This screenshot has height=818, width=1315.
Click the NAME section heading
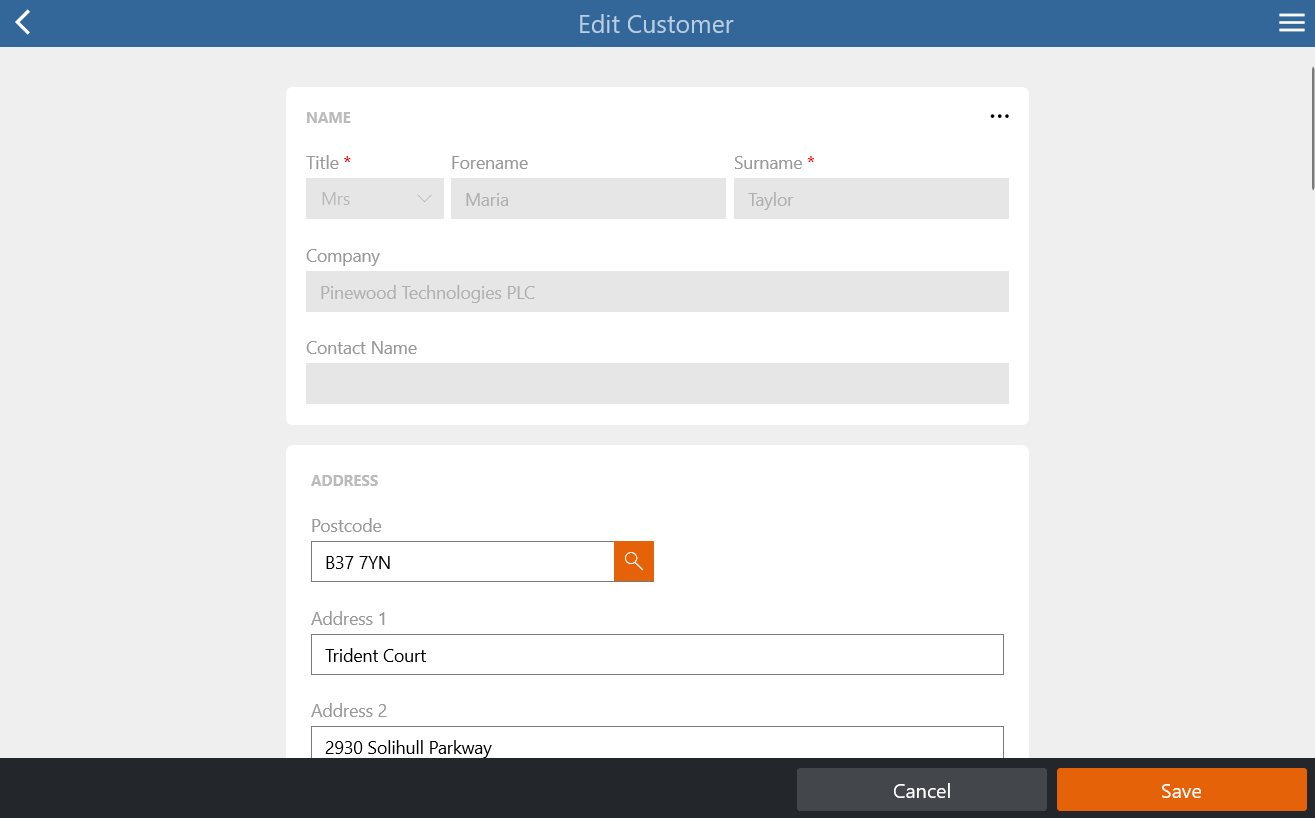tap(328, 117)
